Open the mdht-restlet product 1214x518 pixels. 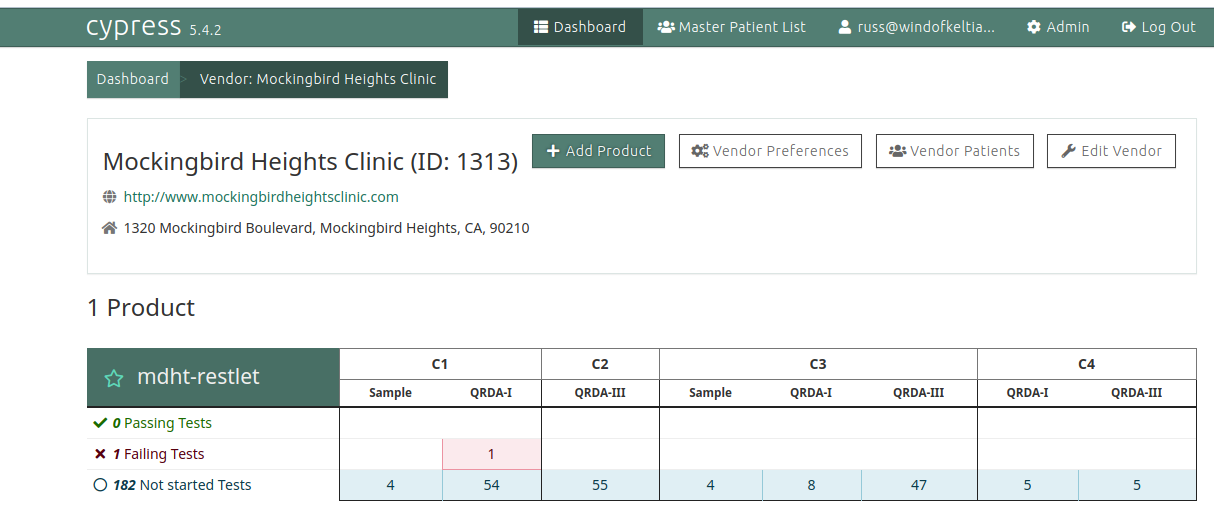coord(198,377)
